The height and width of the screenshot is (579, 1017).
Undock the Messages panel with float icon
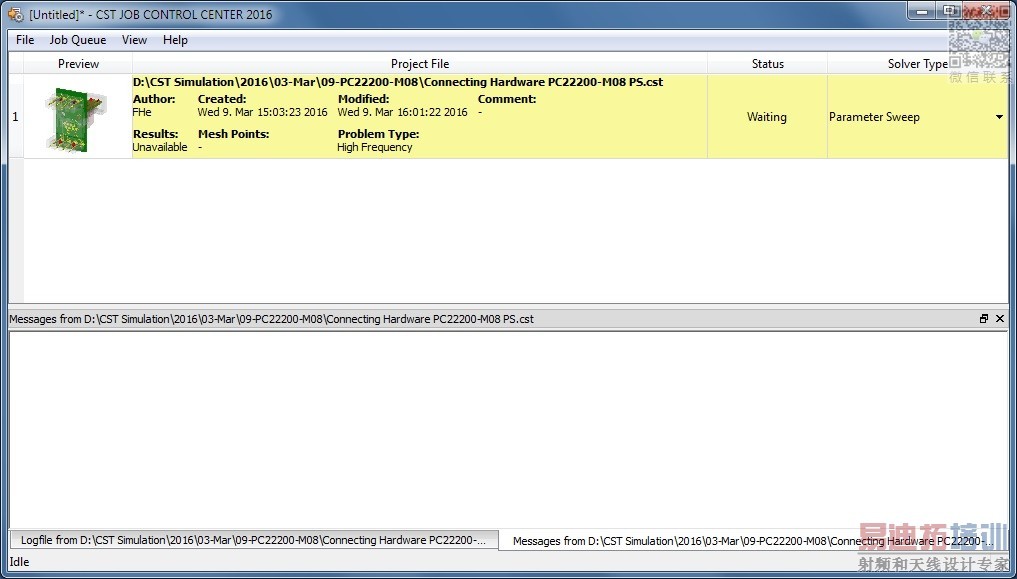[984, 319]
